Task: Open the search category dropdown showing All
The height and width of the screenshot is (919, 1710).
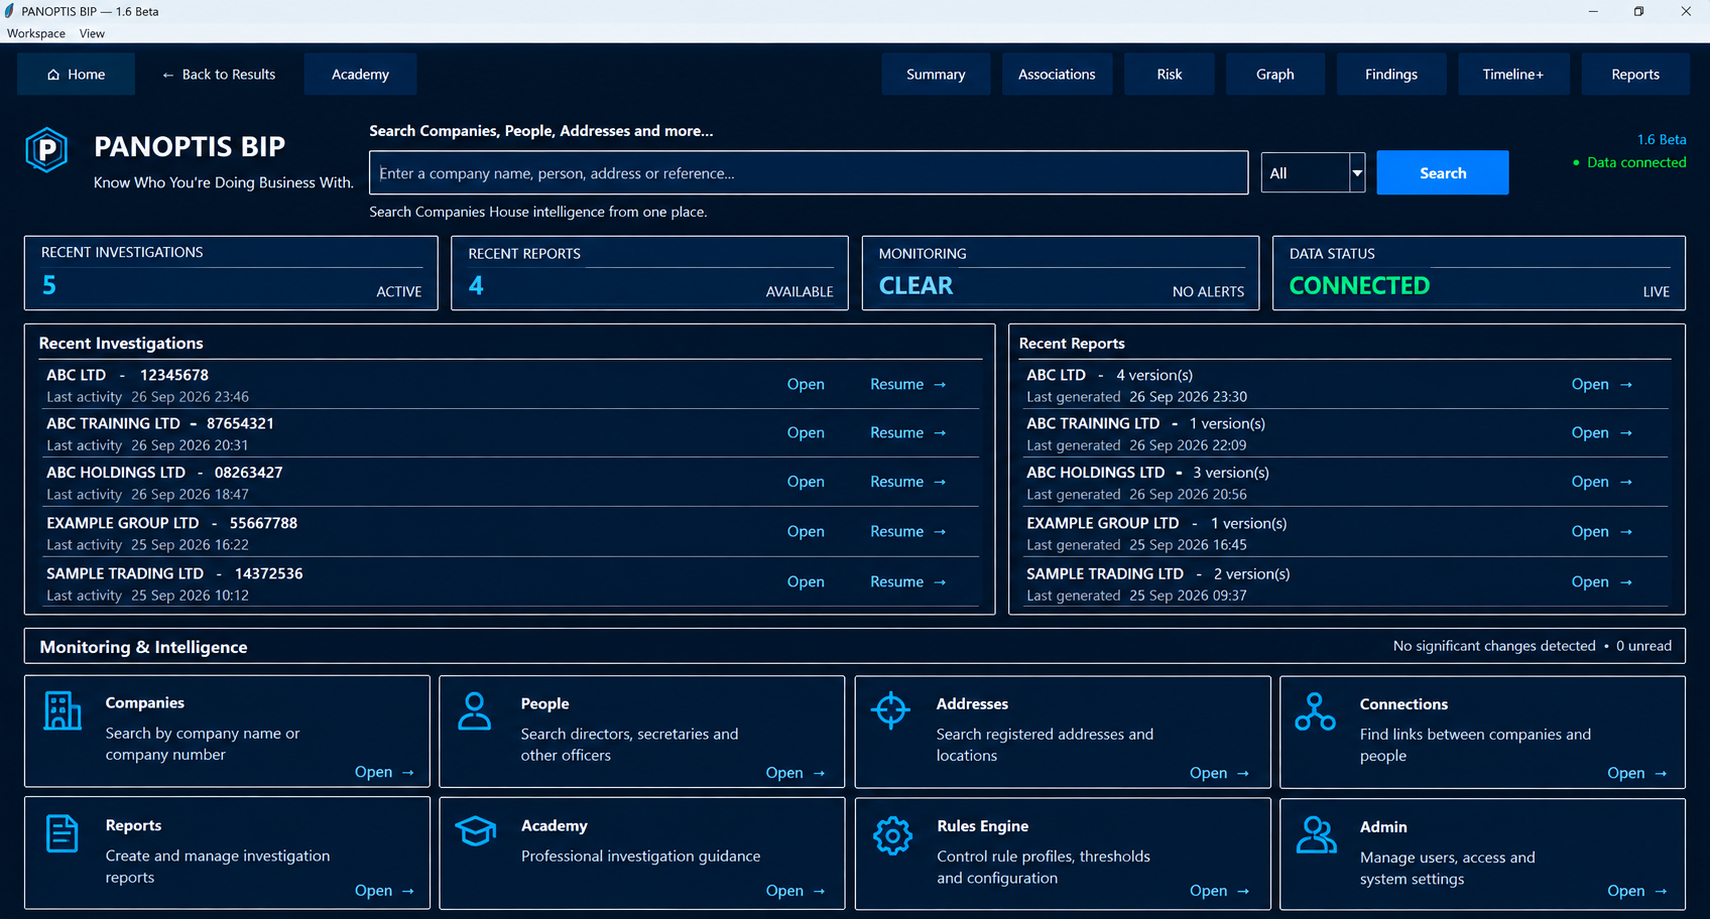Action: pos(1312,173)
